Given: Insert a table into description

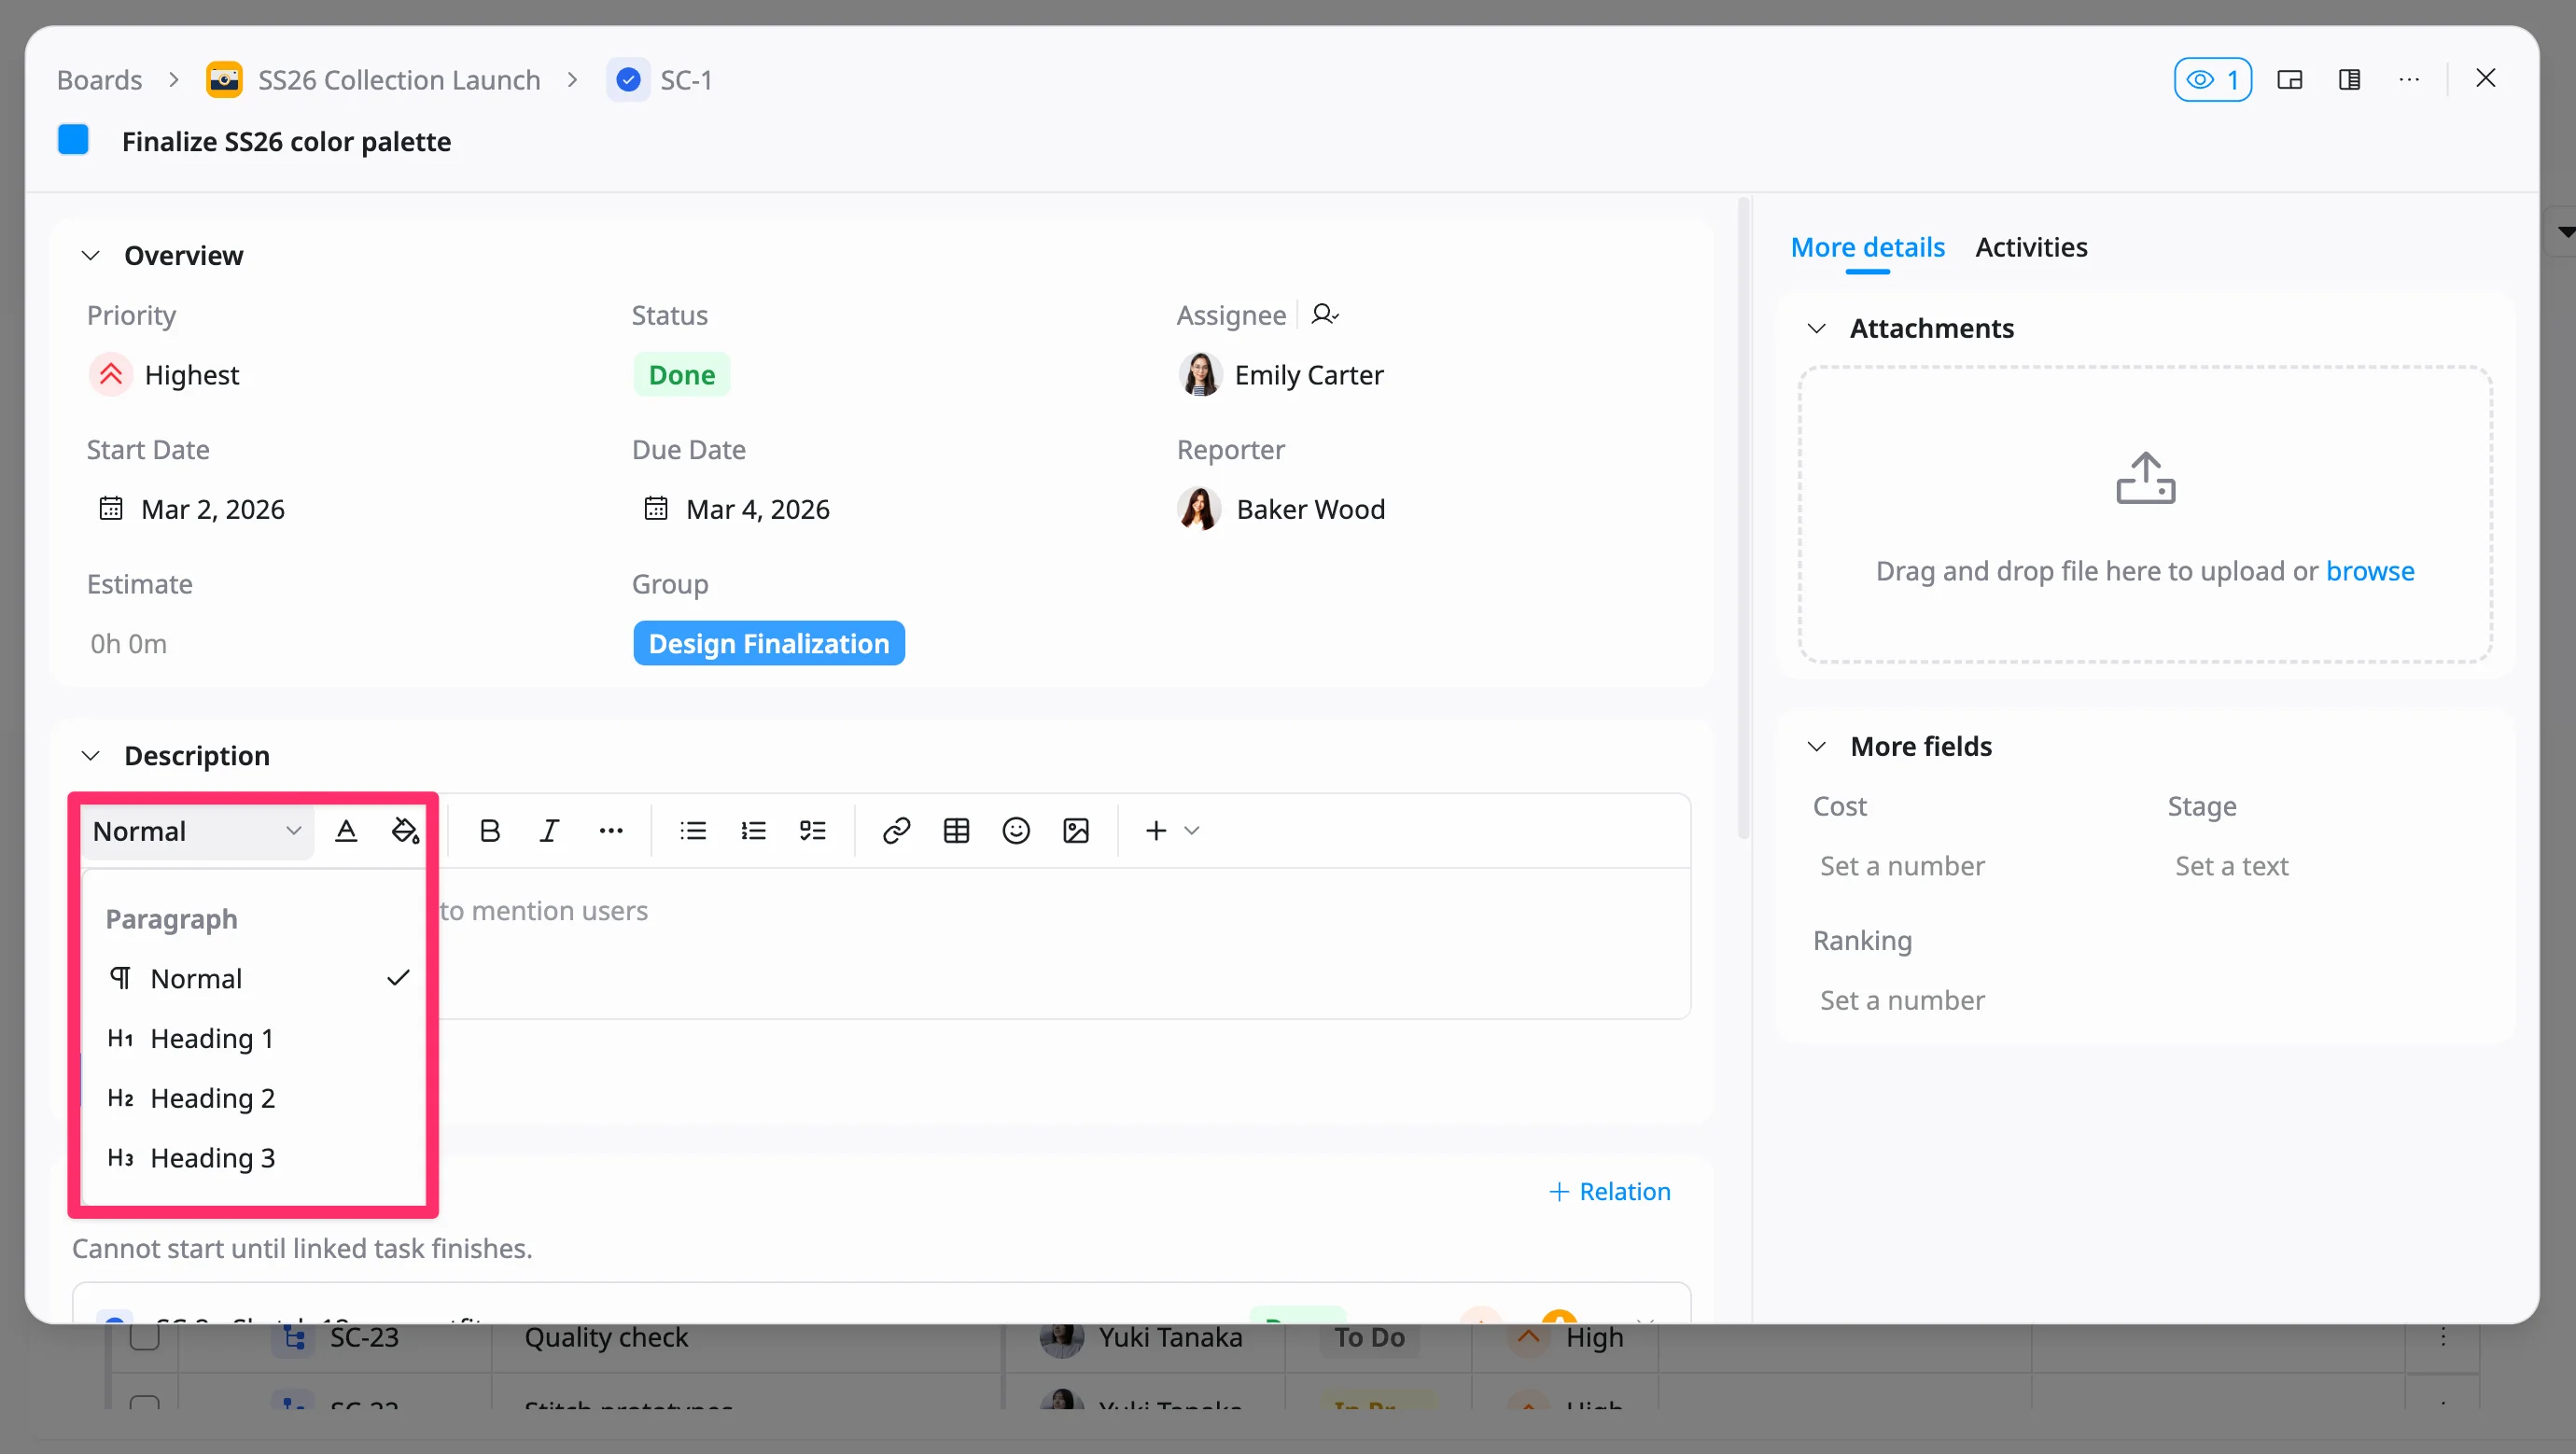Looking at the screenshot, I should [956, 830].
